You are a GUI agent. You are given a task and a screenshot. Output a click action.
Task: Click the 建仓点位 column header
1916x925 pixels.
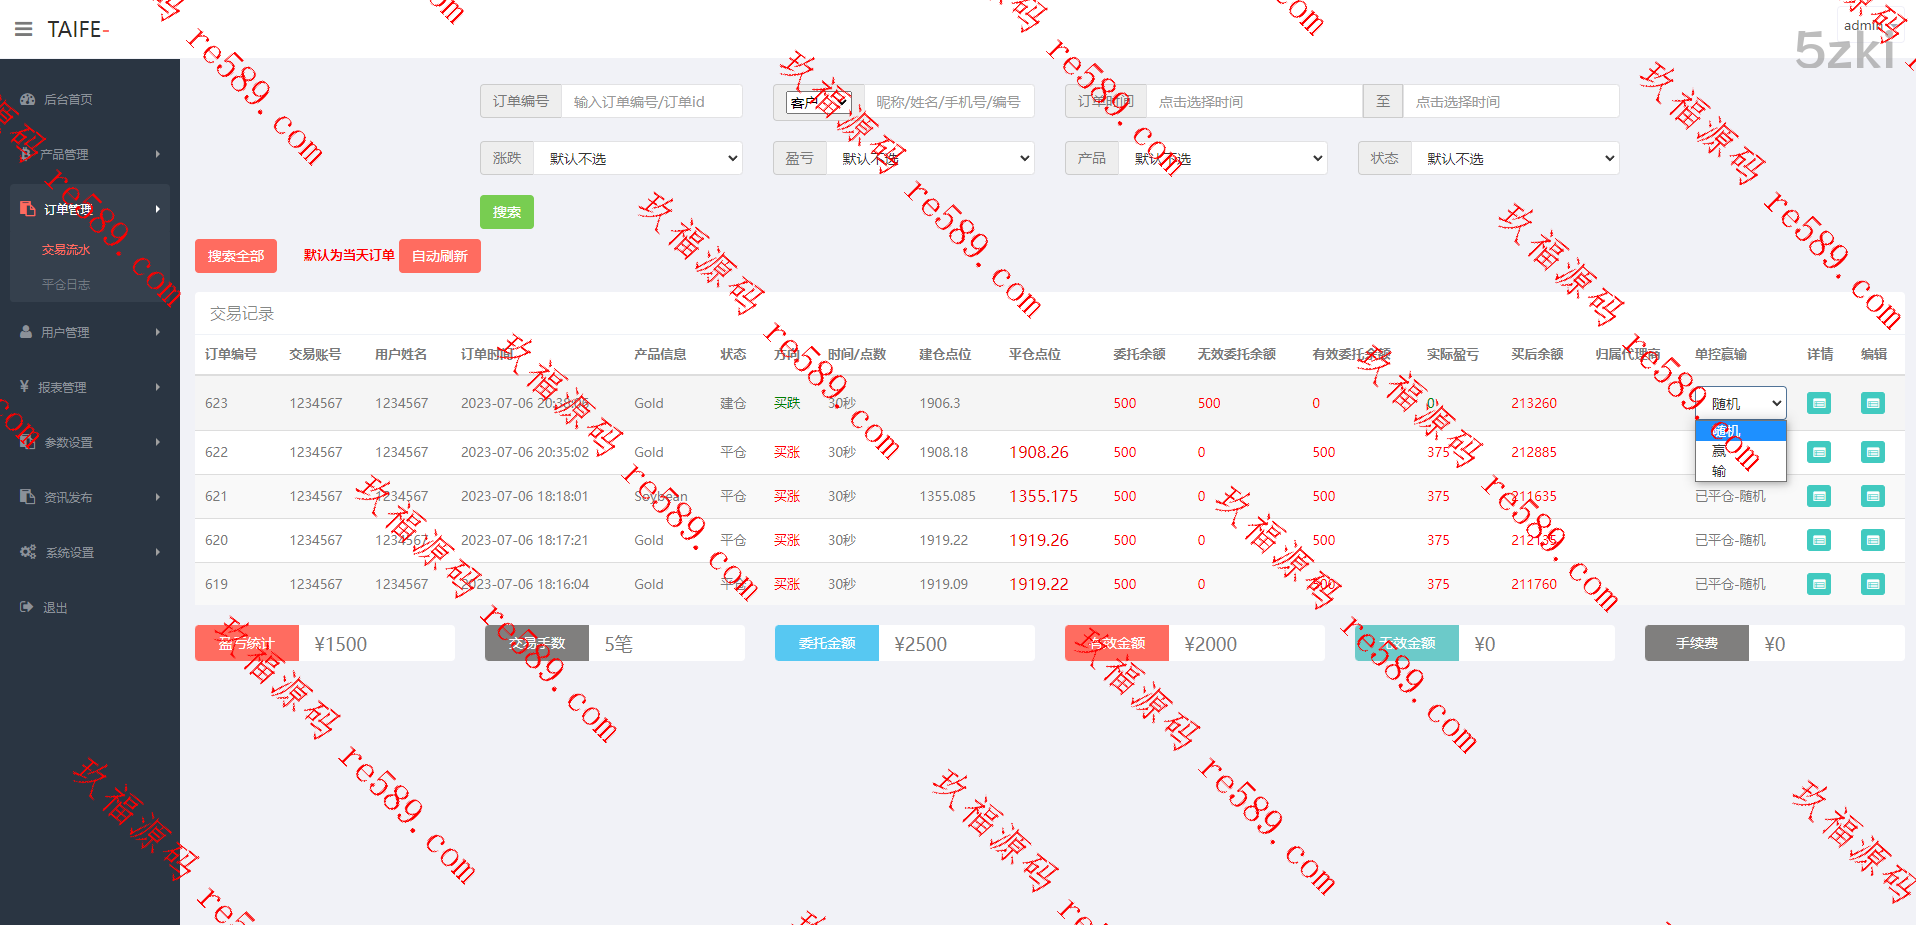pyautogui.click(x=945, y=354)
